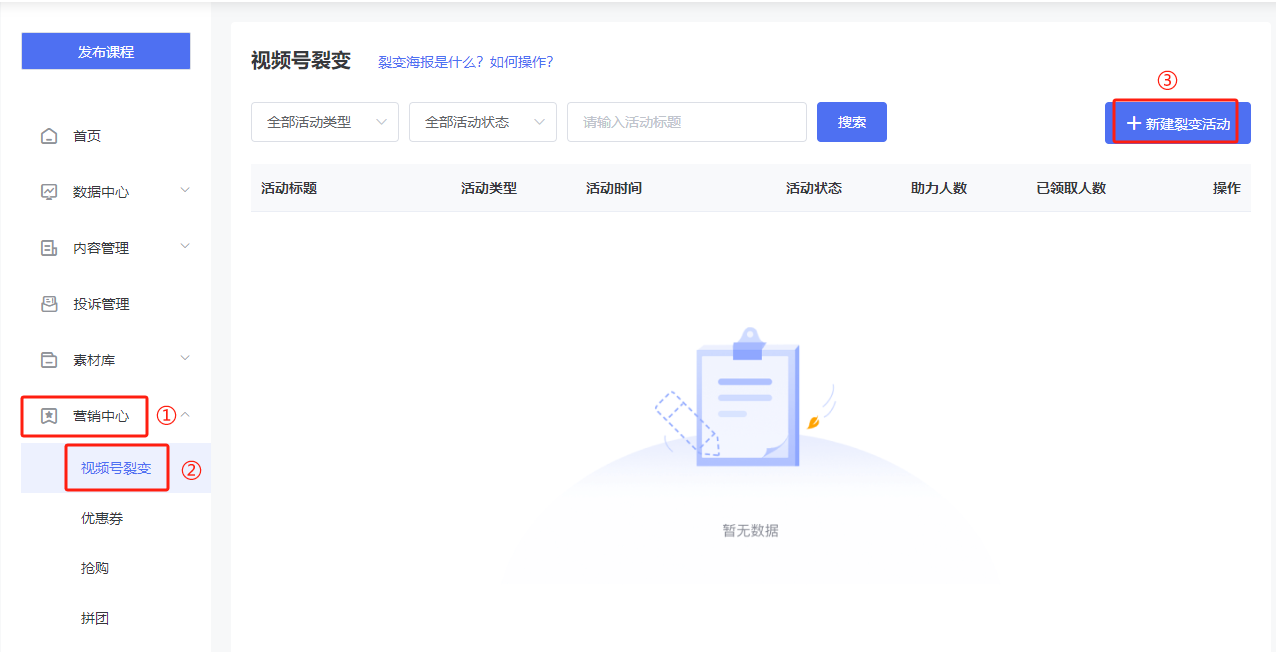
Task: Click the 发布课程 button
Action: coord(106,51)
